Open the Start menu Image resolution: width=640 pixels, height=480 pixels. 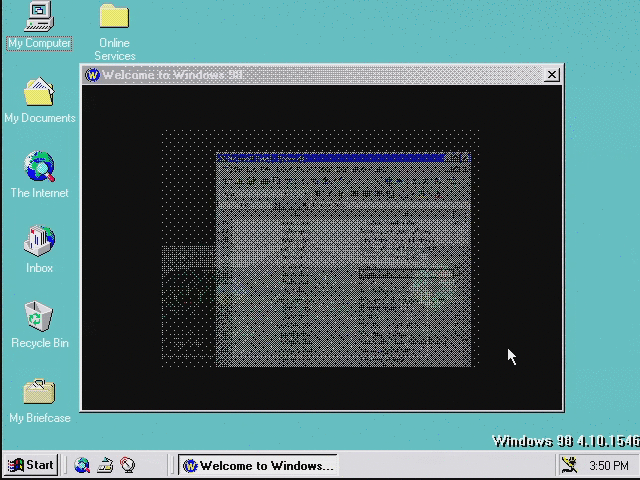click(x=31, y=465)
